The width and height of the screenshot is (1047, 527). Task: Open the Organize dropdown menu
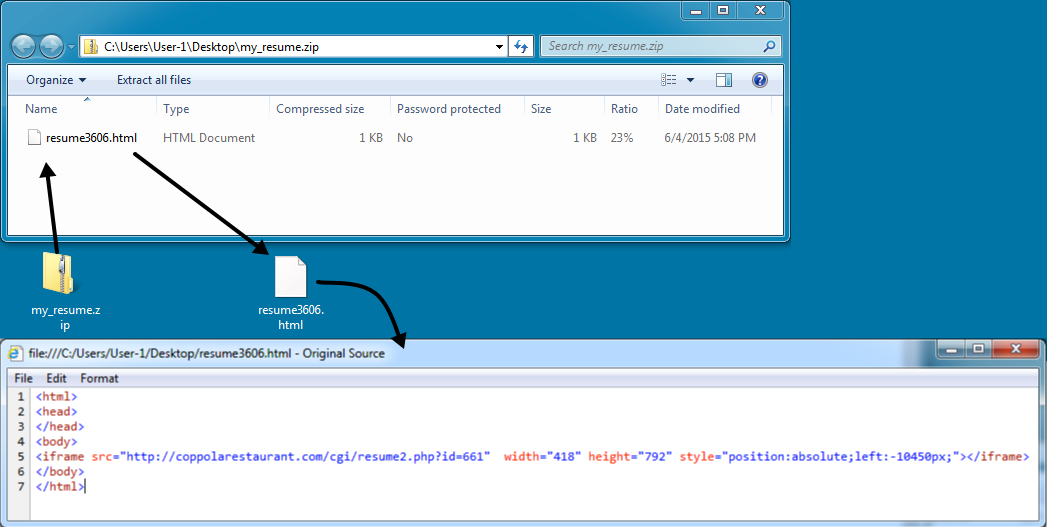(56, 80)
